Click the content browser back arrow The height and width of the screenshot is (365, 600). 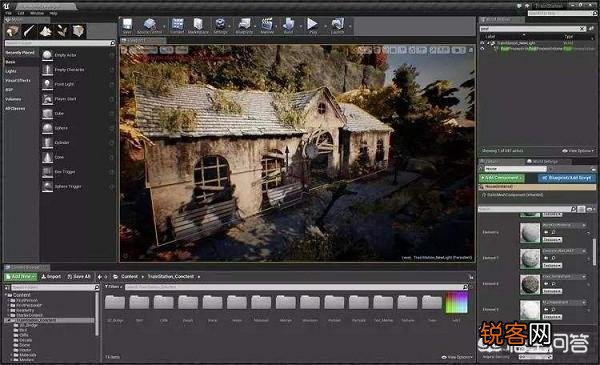pos(99,277)
